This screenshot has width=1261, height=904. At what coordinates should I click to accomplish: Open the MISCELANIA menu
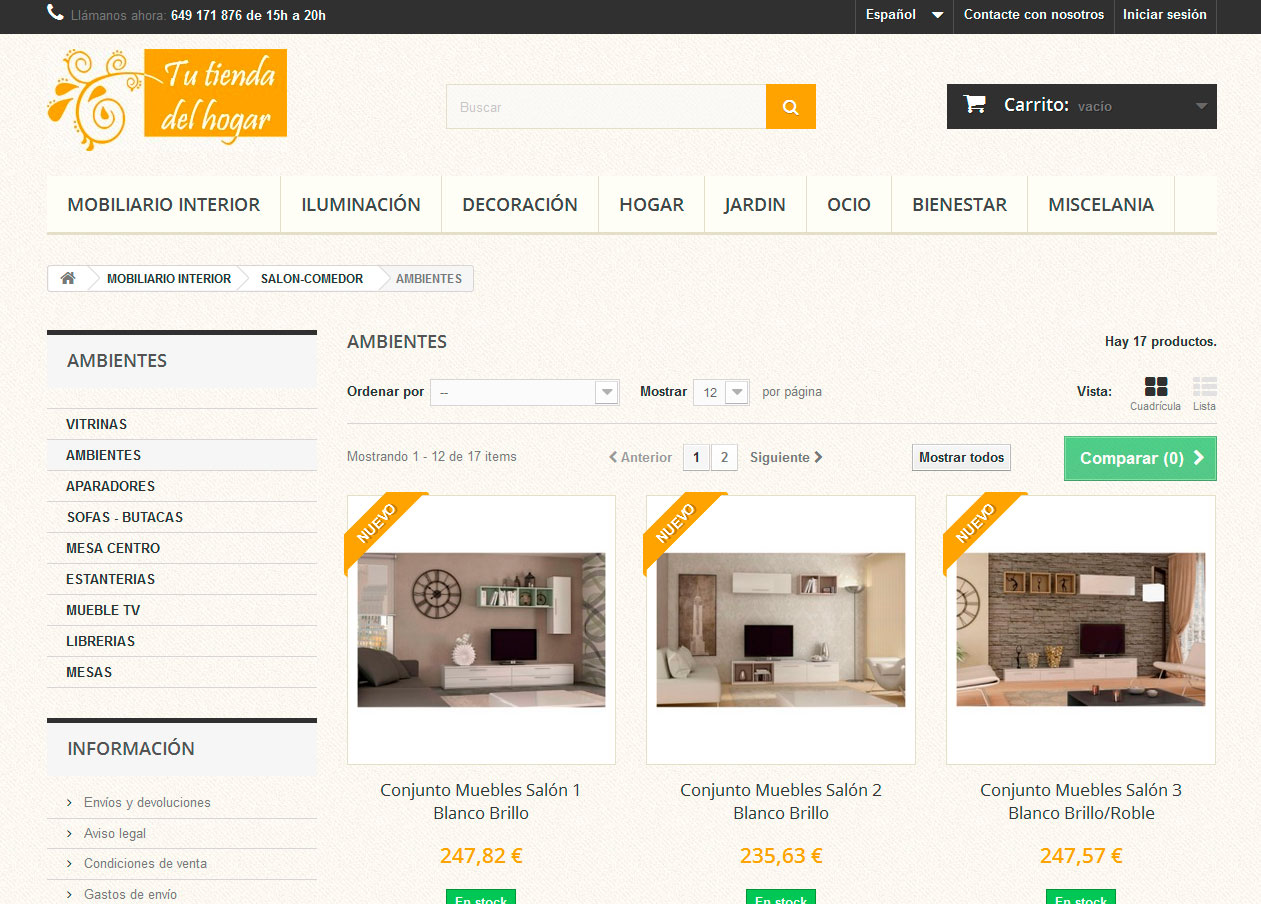coord(1101,205)
